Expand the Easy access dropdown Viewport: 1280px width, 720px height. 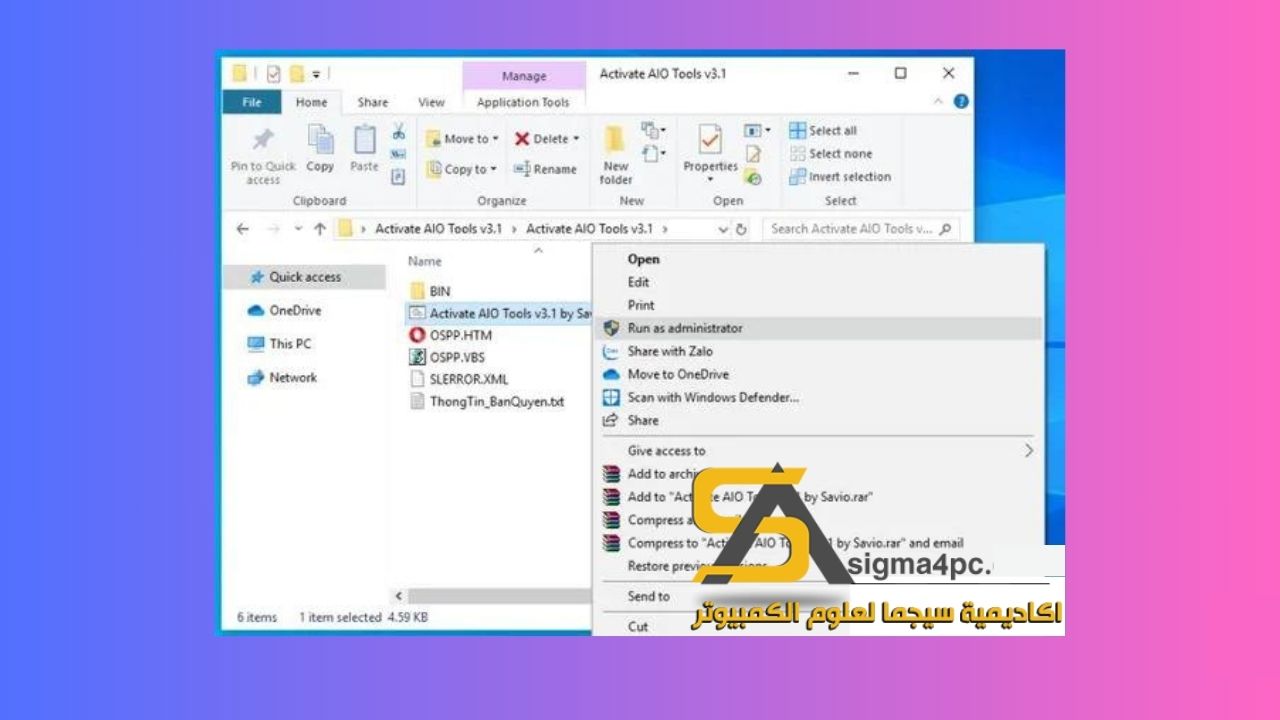[x=653, y=153]
